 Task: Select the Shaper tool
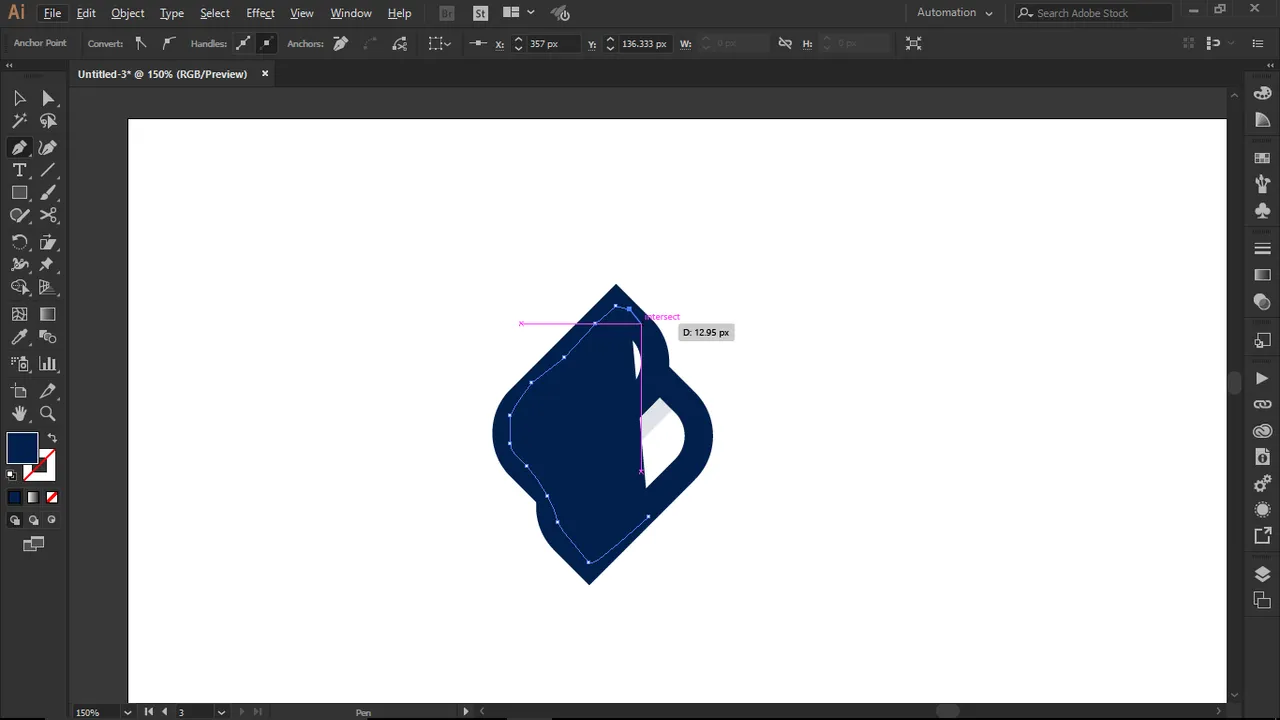coord(19,216)
